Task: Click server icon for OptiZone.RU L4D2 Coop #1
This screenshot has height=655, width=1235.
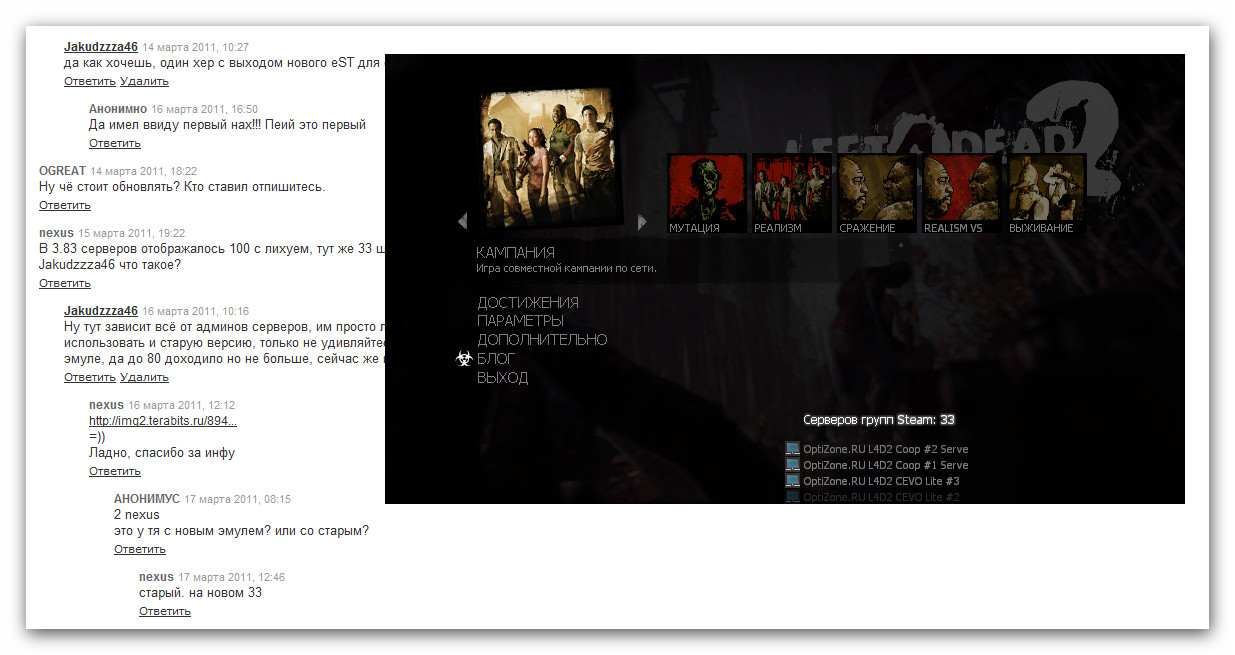Action: 793,465
